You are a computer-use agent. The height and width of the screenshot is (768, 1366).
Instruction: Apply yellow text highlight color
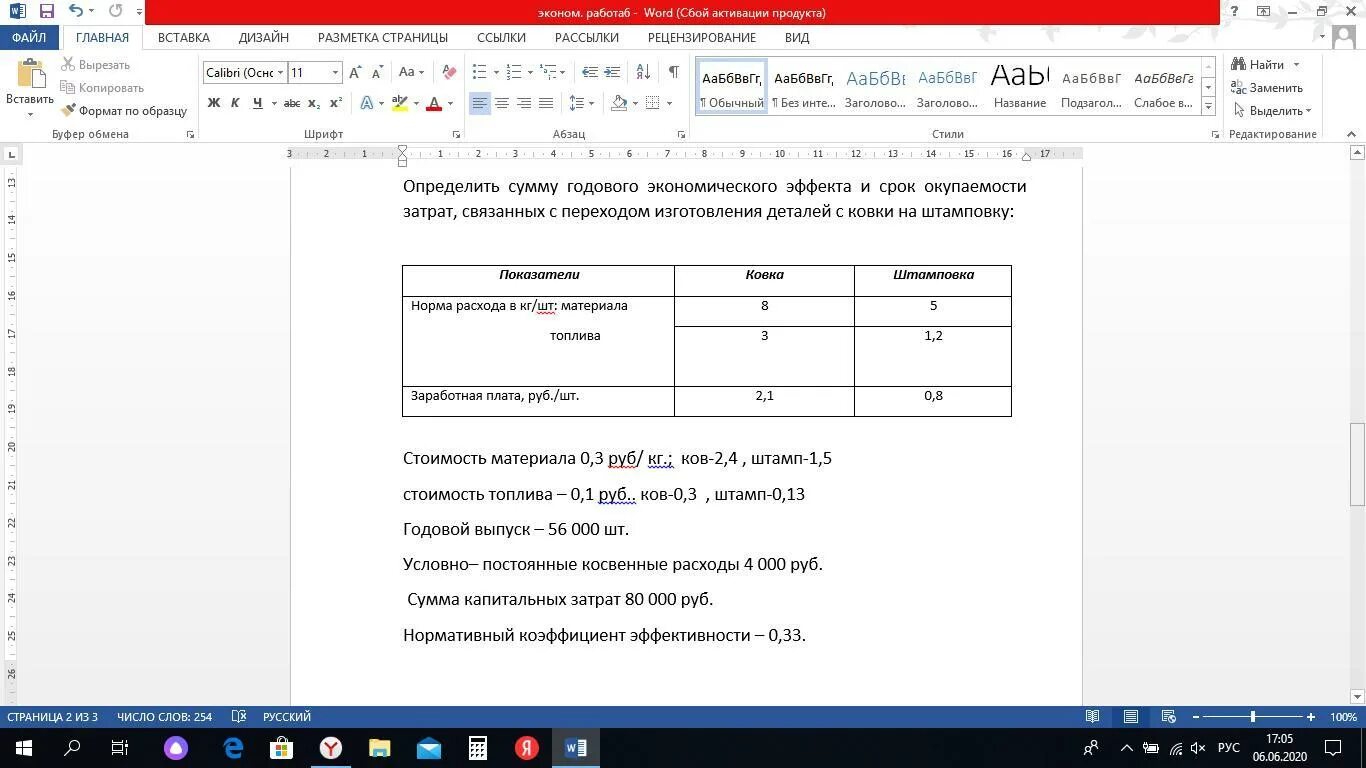[x=400, y=103]
